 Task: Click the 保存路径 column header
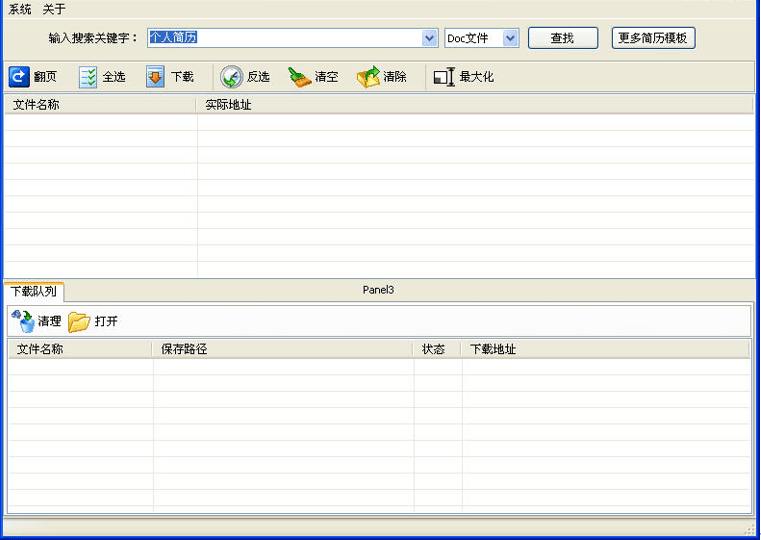tap(282, 349)
